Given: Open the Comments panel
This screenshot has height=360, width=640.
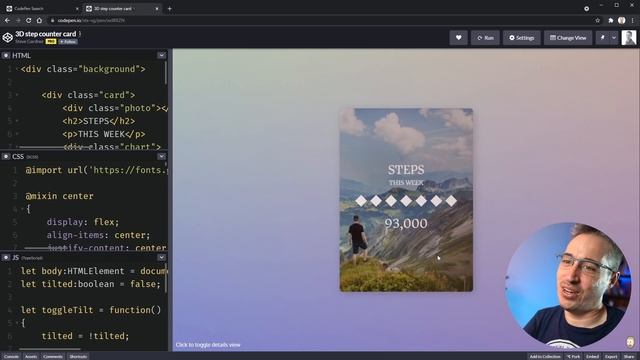Looking at the screenshot, I should (x=53, y=356).
